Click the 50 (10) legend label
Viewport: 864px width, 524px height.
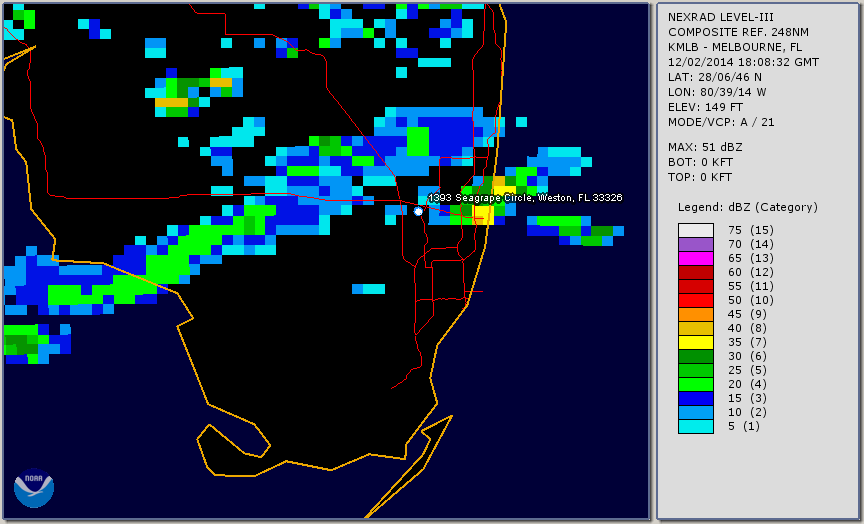coord(750,300)
